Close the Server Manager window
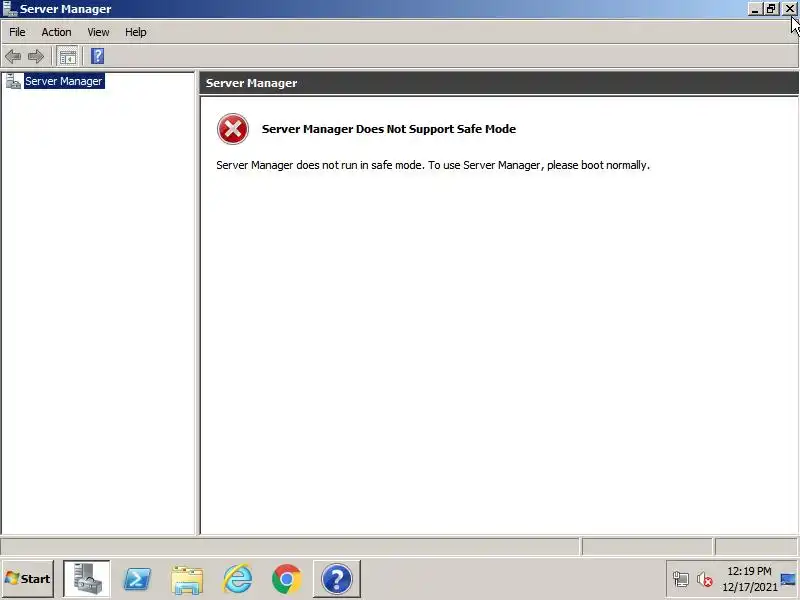Screen dimensions: 800x600 coord(789,9)
